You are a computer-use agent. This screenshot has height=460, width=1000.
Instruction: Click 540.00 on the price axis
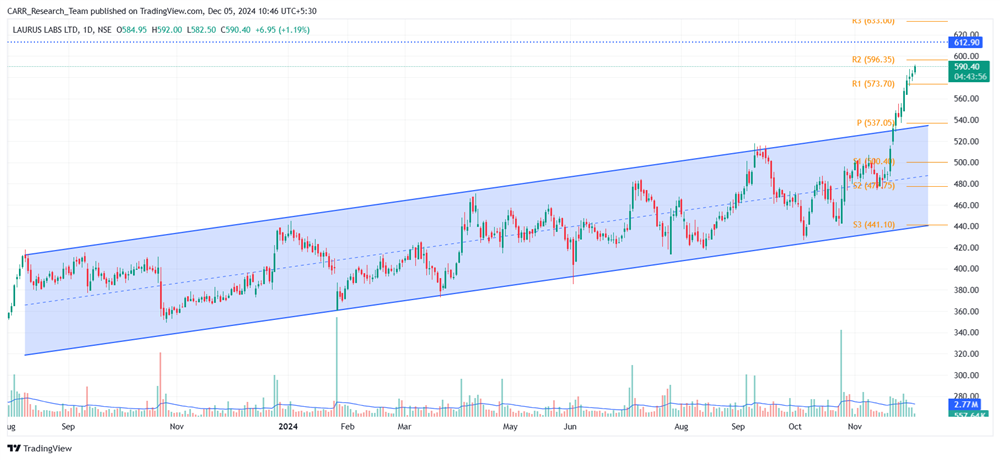click(x=966, y=120)
